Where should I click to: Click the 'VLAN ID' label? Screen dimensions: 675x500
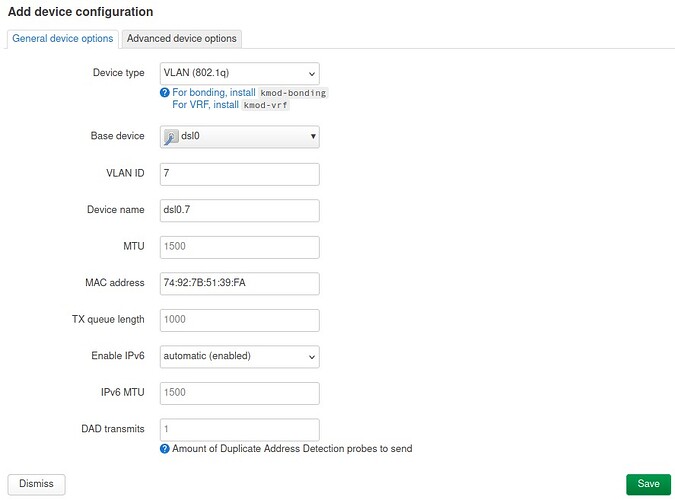[x=125, y=173]
